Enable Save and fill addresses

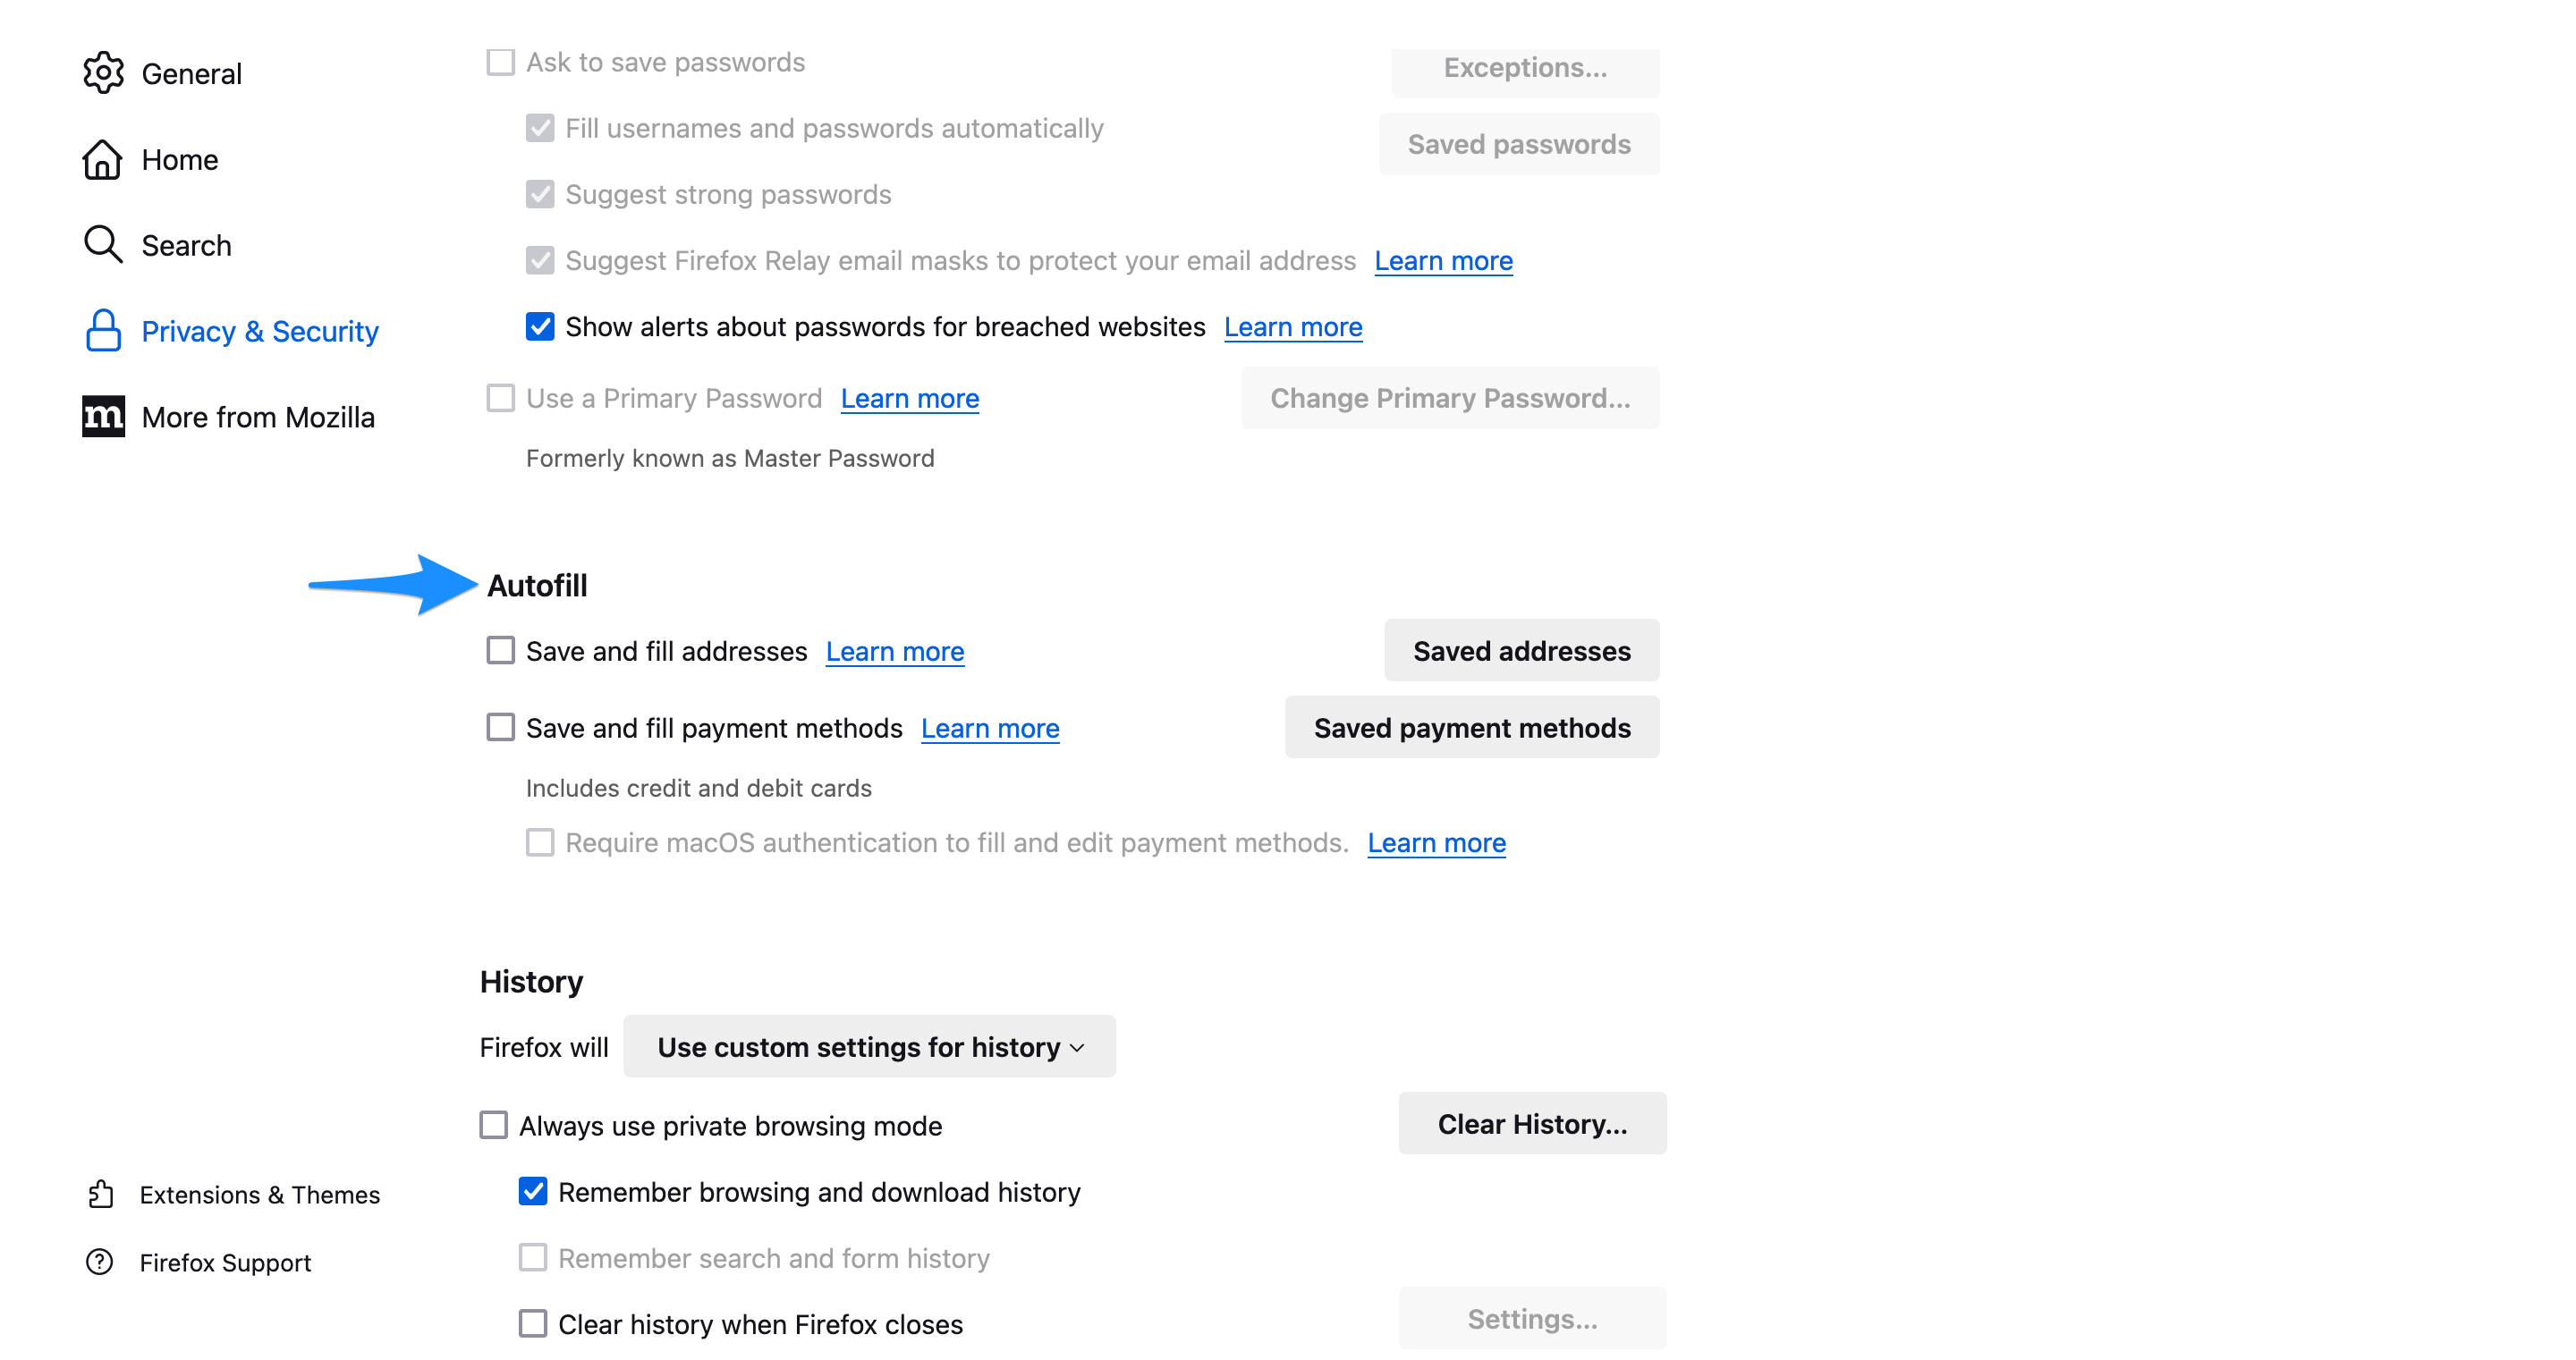(x=500, y=650)
